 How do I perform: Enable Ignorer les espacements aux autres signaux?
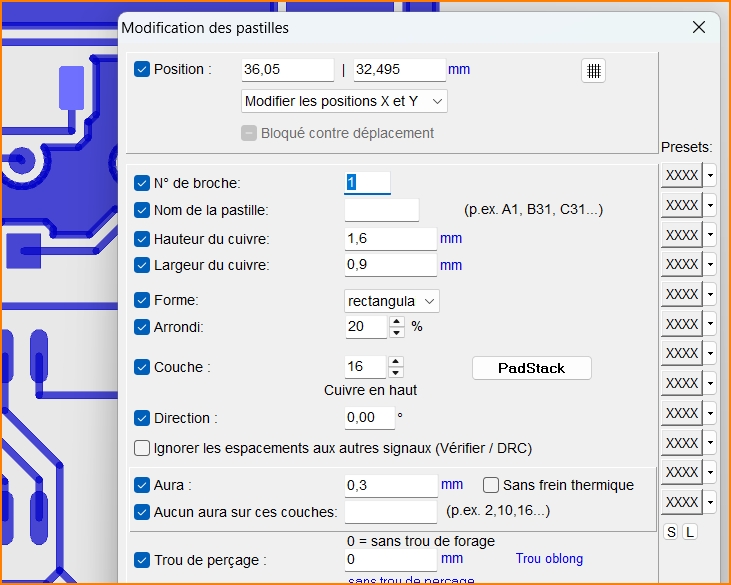[x=142, y=448]
